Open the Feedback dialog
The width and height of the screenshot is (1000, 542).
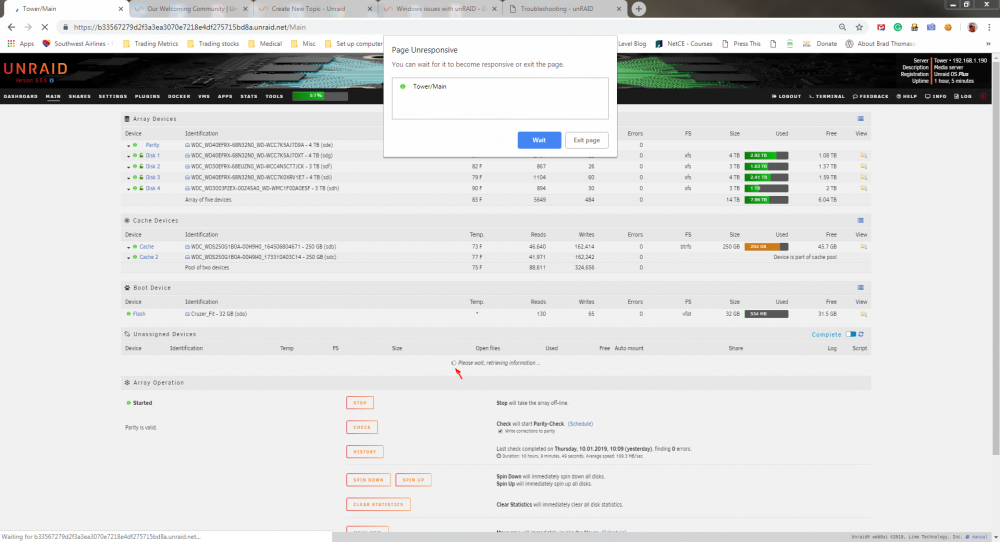click(x=871, y=96)
